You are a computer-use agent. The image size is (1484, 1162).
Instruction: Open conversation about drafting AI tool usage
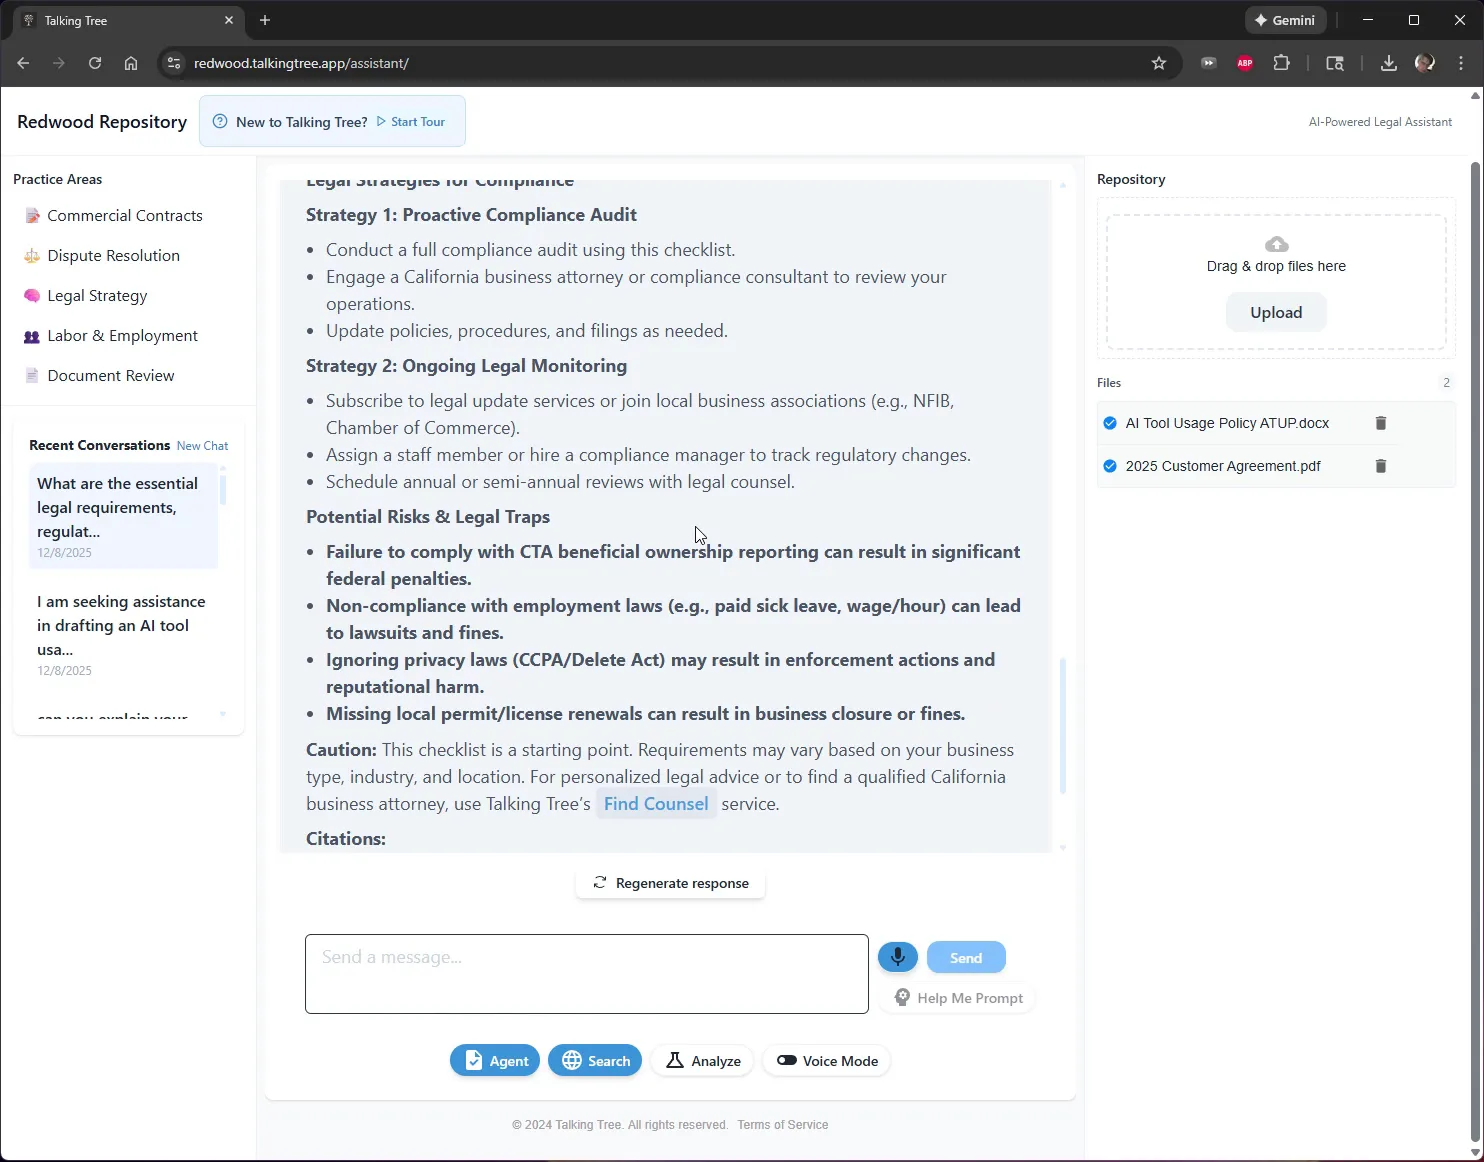click(x=123, y=634)
